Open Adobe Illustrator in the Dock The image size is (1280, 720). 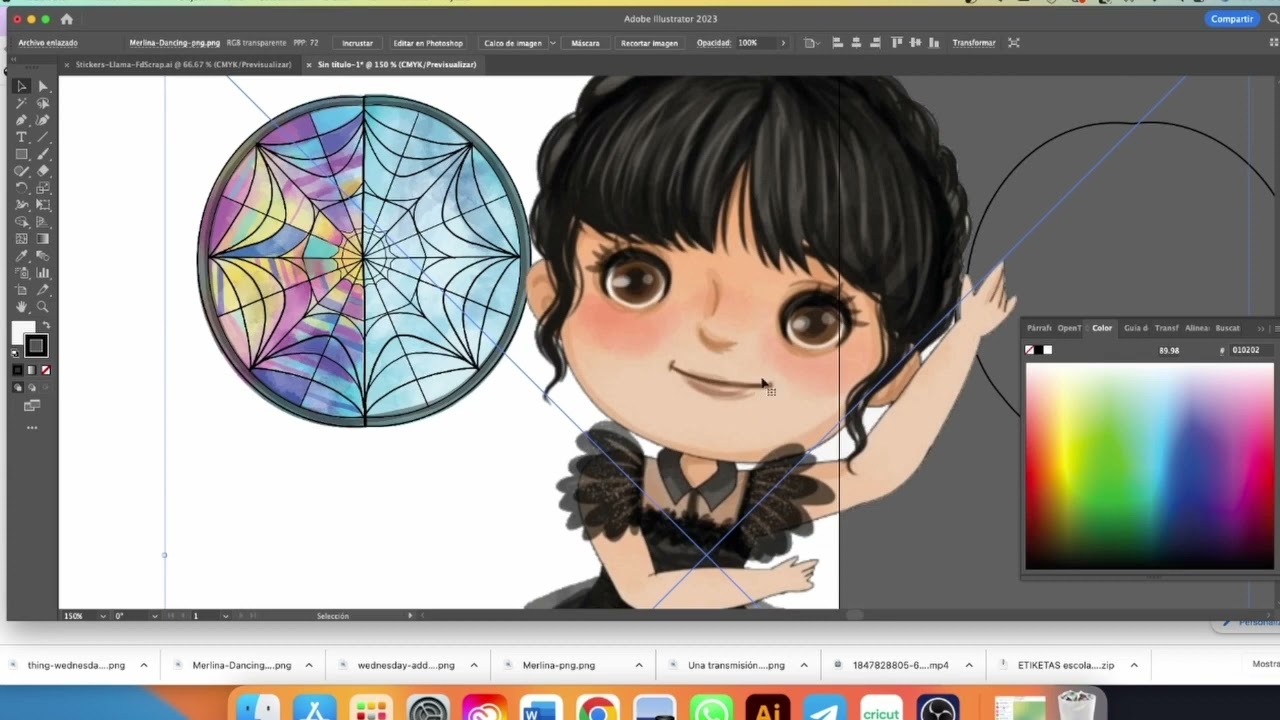pos(768,708)
